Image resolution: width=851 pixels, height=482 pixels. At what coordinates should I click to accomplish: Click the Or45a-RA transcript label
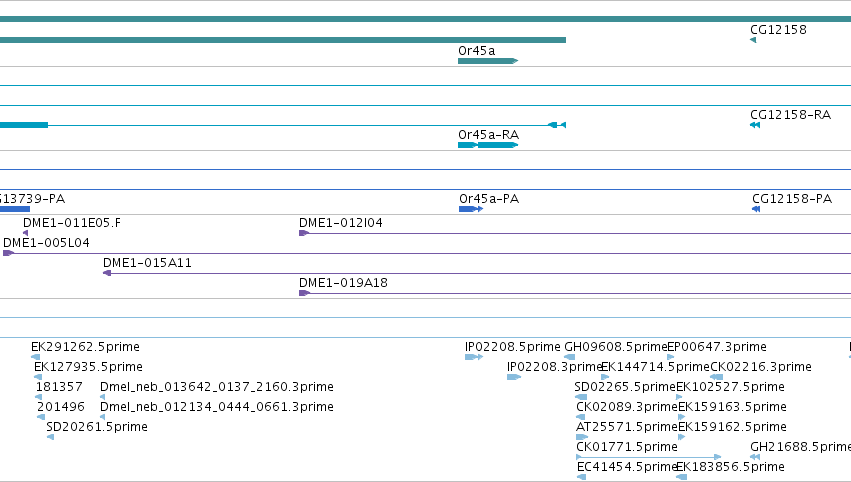tap(488, 135)
